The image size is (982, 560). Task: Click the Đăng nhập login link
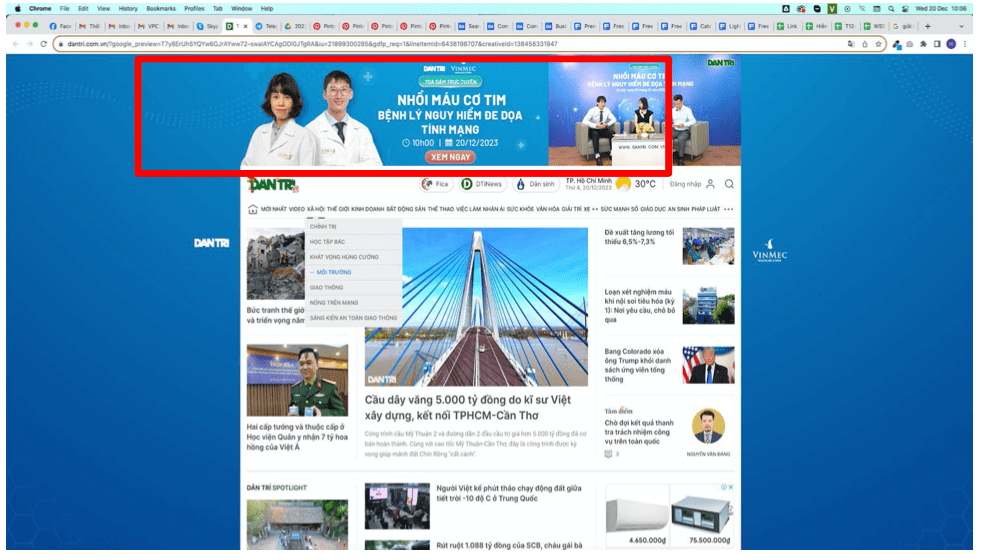coord(685,184)
